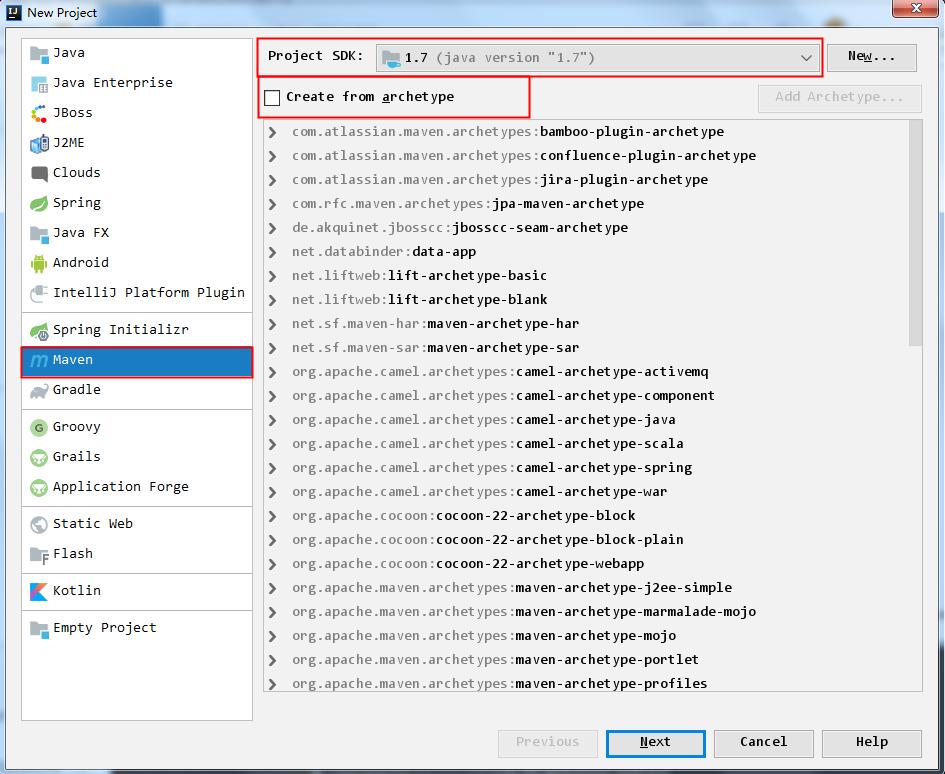This screenshot has height=774, width=945.
Task: Expand lift-archetype-basic entry
Action: (272, 276)
